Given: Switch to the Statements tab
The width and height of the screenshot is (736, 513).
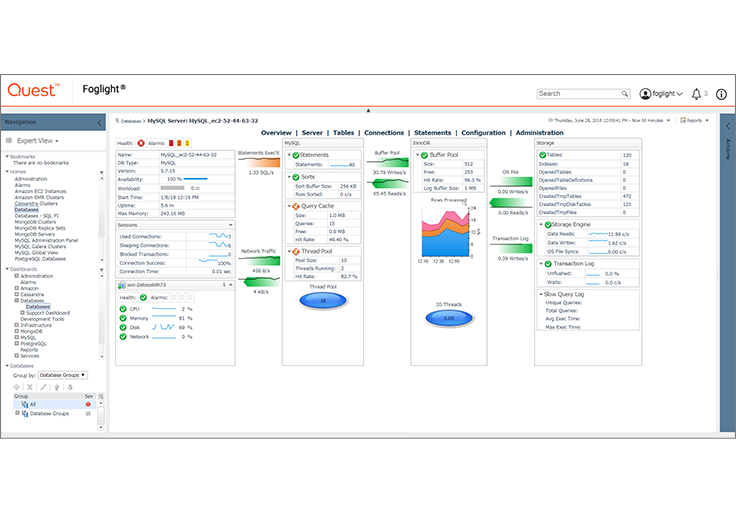Looking at the screenshot, I should pos(432,133).
